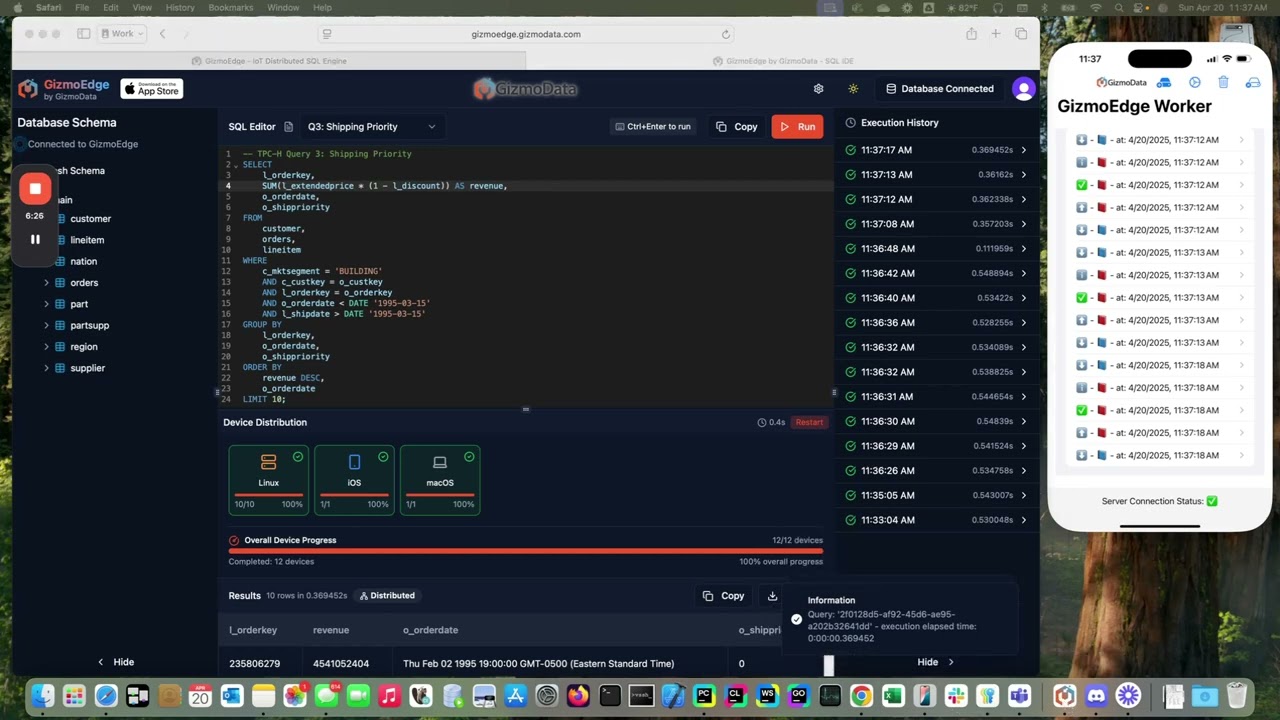Open the settings gear in GizmoEdge header

coord(818,89)
